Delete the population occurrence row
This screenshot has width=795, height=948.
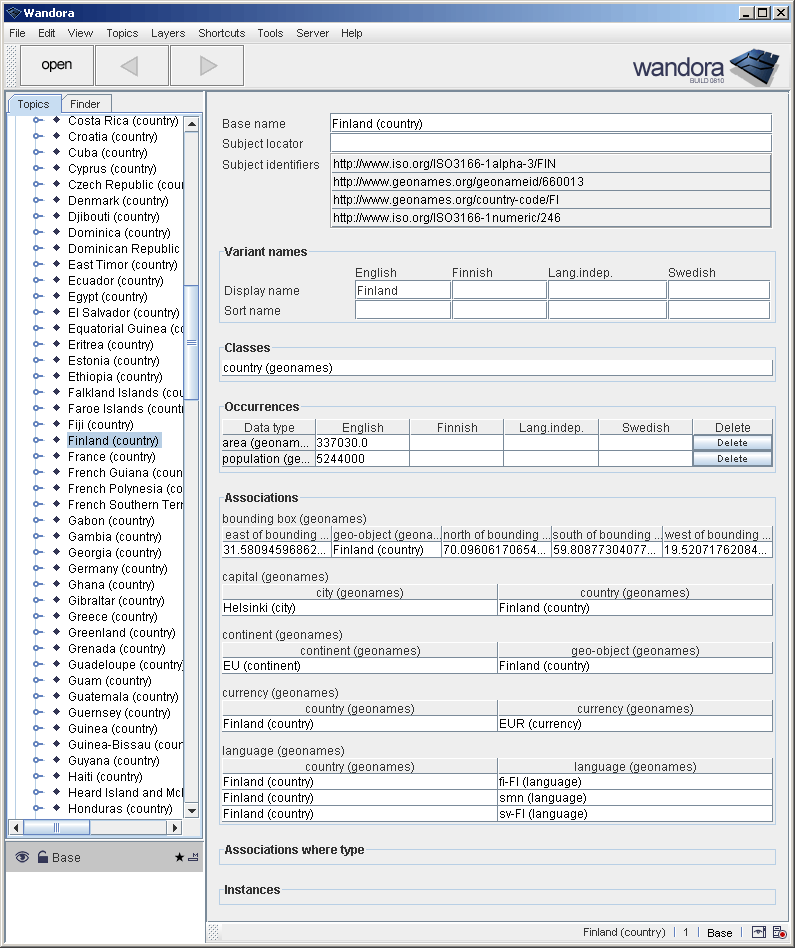(x=732, y=459)
